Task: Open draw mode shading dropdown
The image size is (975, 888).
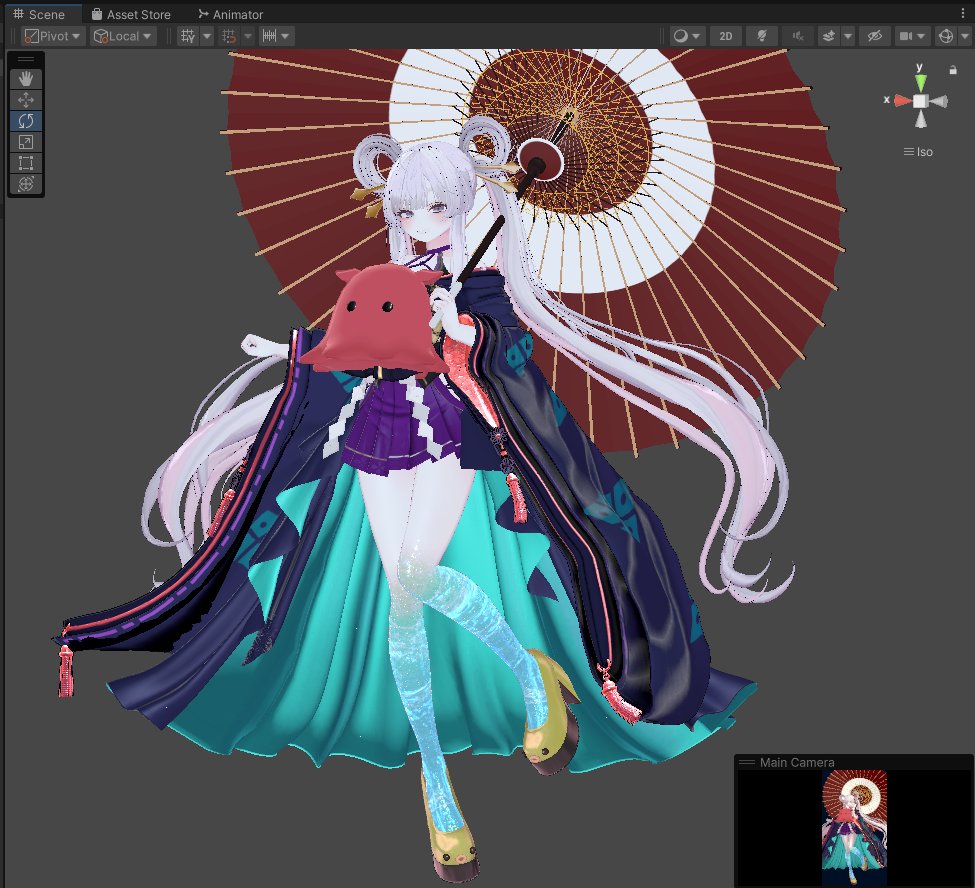Action: (x=687, y=36)
